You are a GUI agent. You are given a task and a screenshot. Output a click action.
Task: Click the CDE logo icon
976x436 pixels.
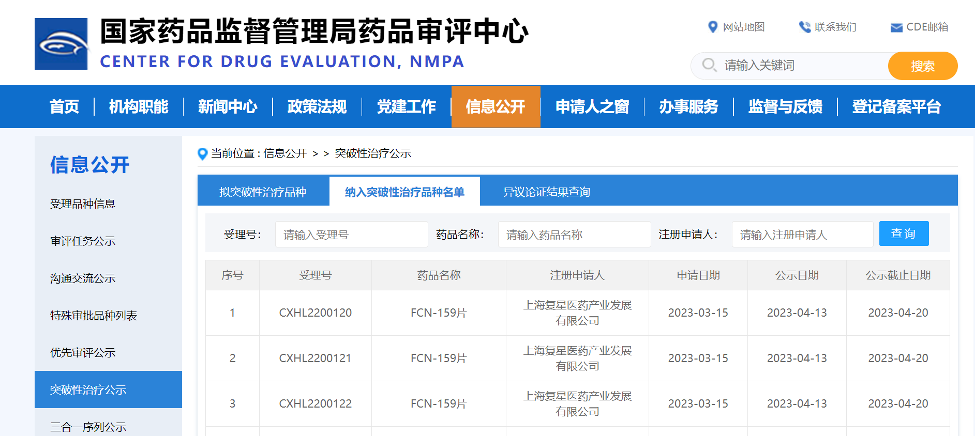coord(61,44)
